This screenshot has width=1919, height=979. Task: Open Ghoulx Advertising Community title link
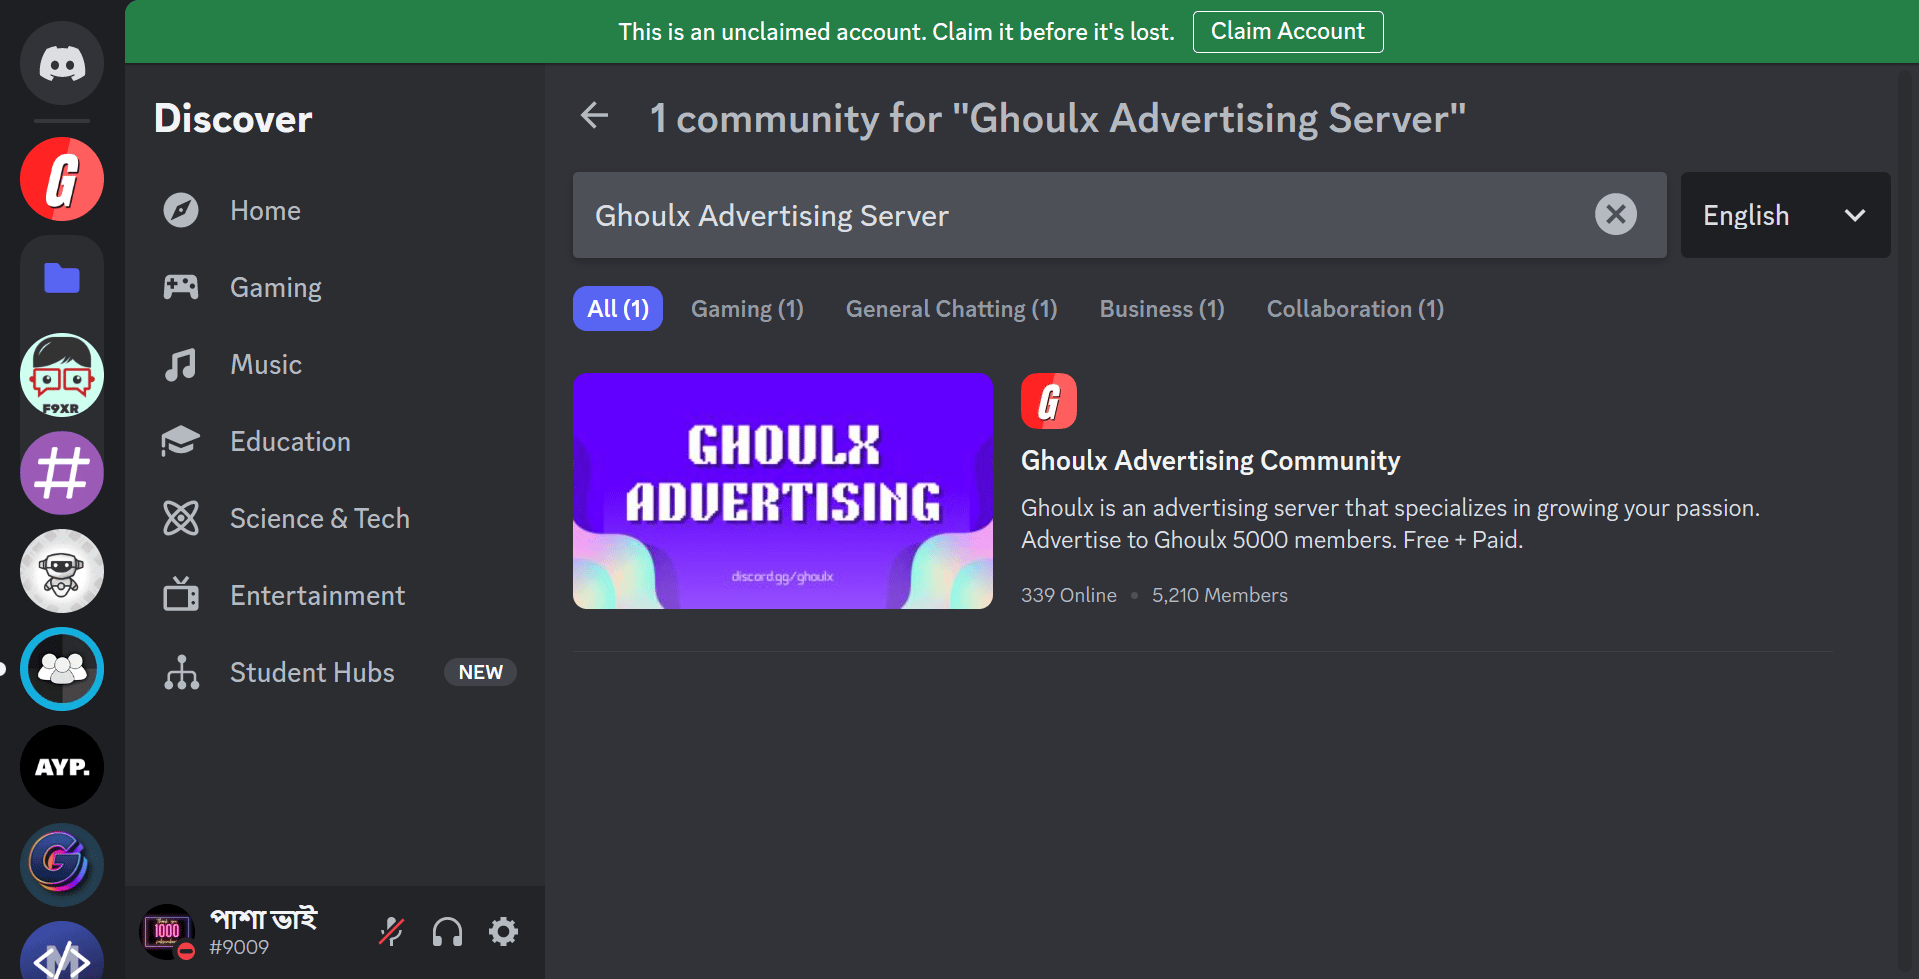(1210, 461)
